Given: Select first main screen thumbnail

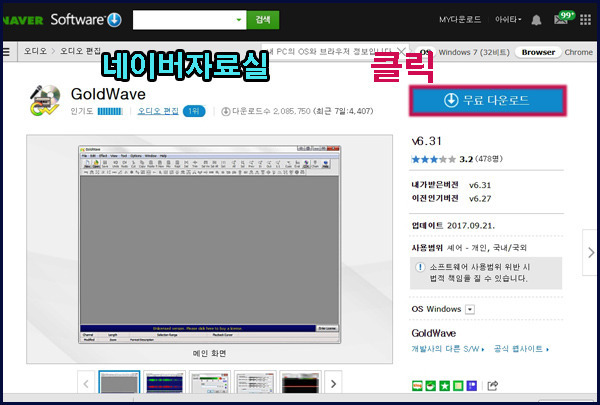Looking at the screenshot, I should point(119,382).
